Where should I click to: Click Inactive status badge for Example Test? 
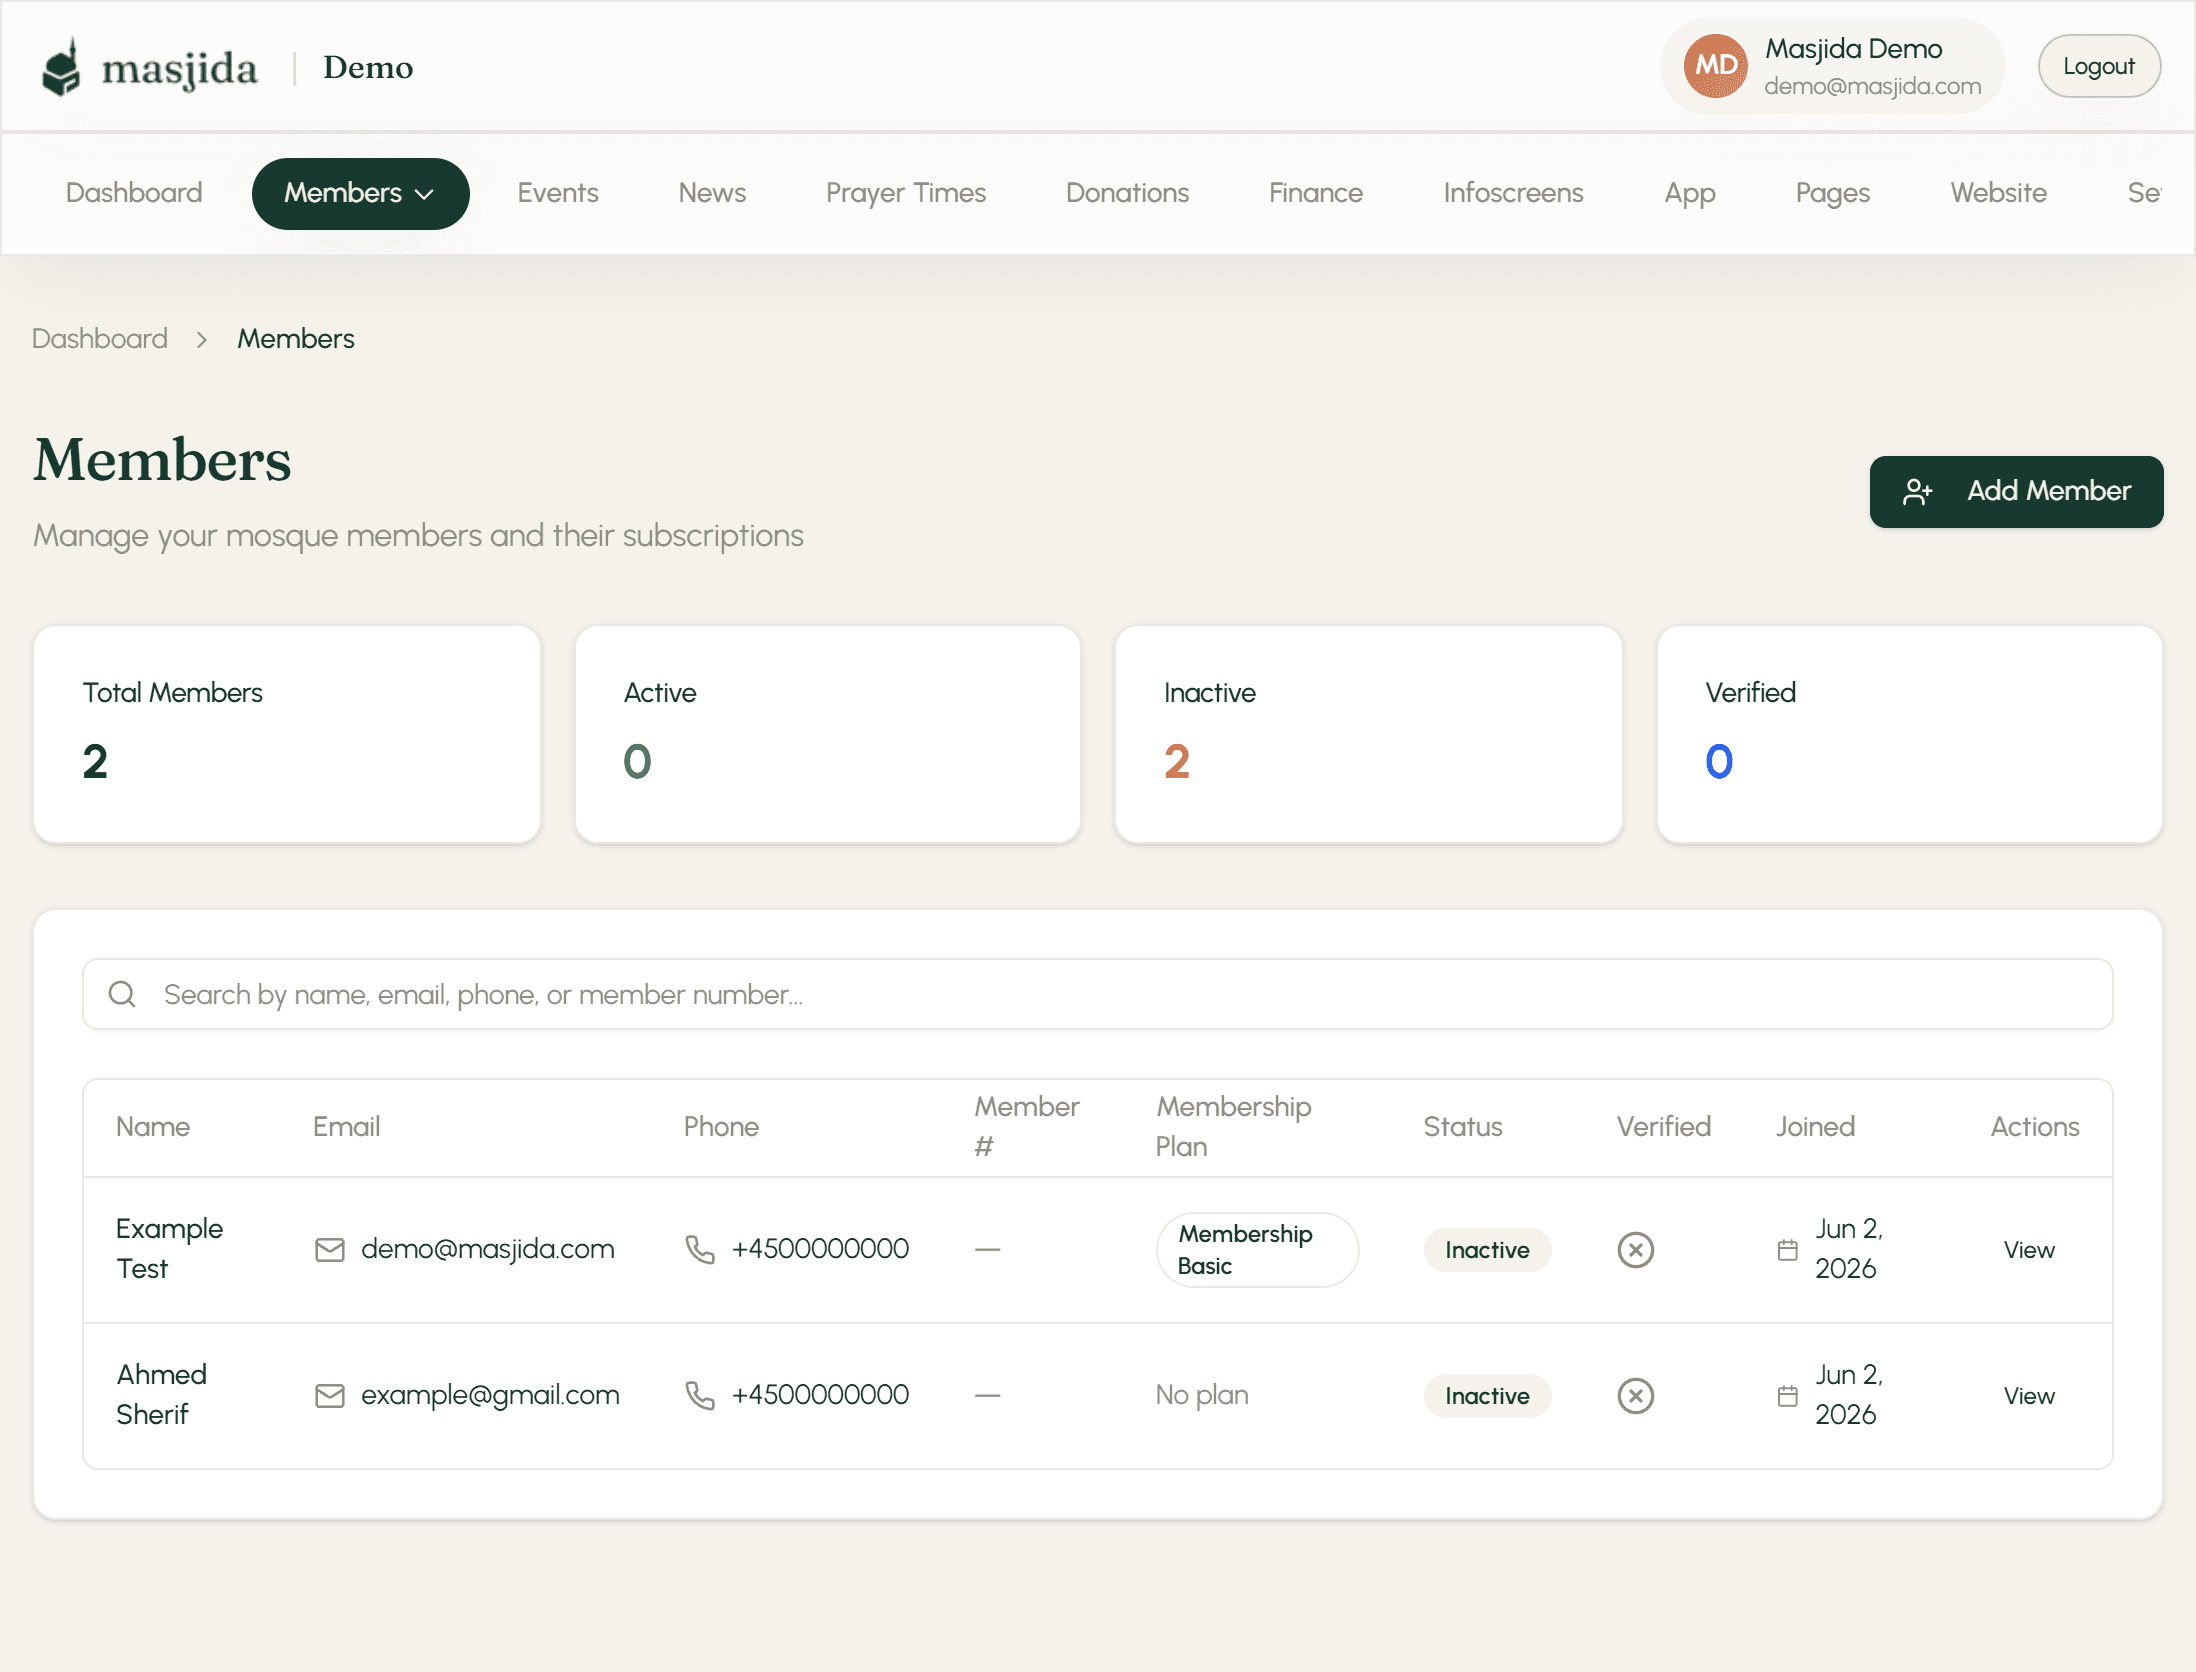[1487, 1250]
